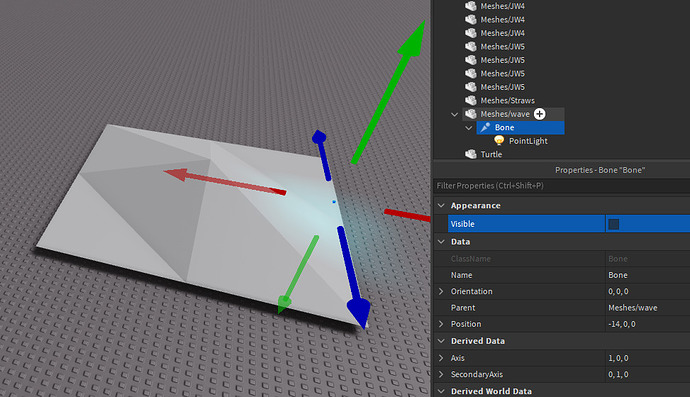Edit the Orientation value 0, 0, 0
The height and width of the screenshot is (397, 690).
[648, 291]
